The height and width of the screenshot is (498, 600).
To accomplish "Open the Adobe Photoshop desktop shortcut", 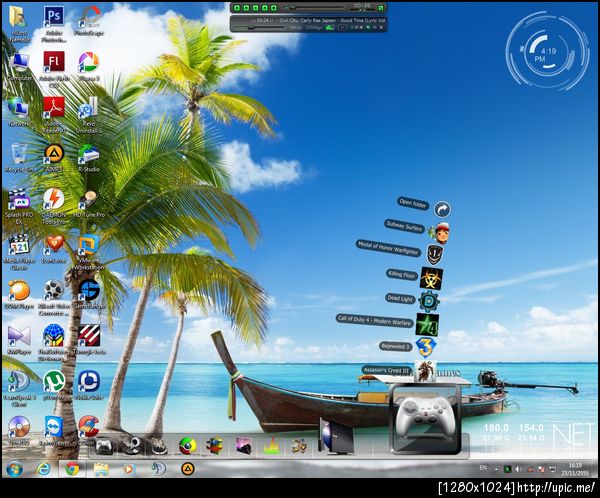I will pyautogui.click(x=54, y=24).
